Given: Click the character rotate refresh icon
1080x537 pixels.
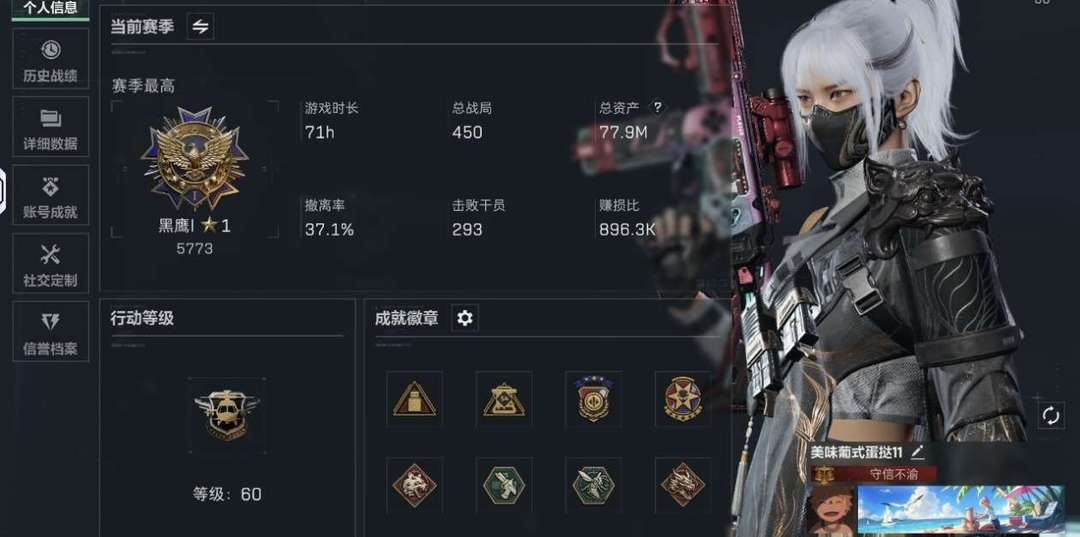Looking at the screenshot, I should point(1051,416).
